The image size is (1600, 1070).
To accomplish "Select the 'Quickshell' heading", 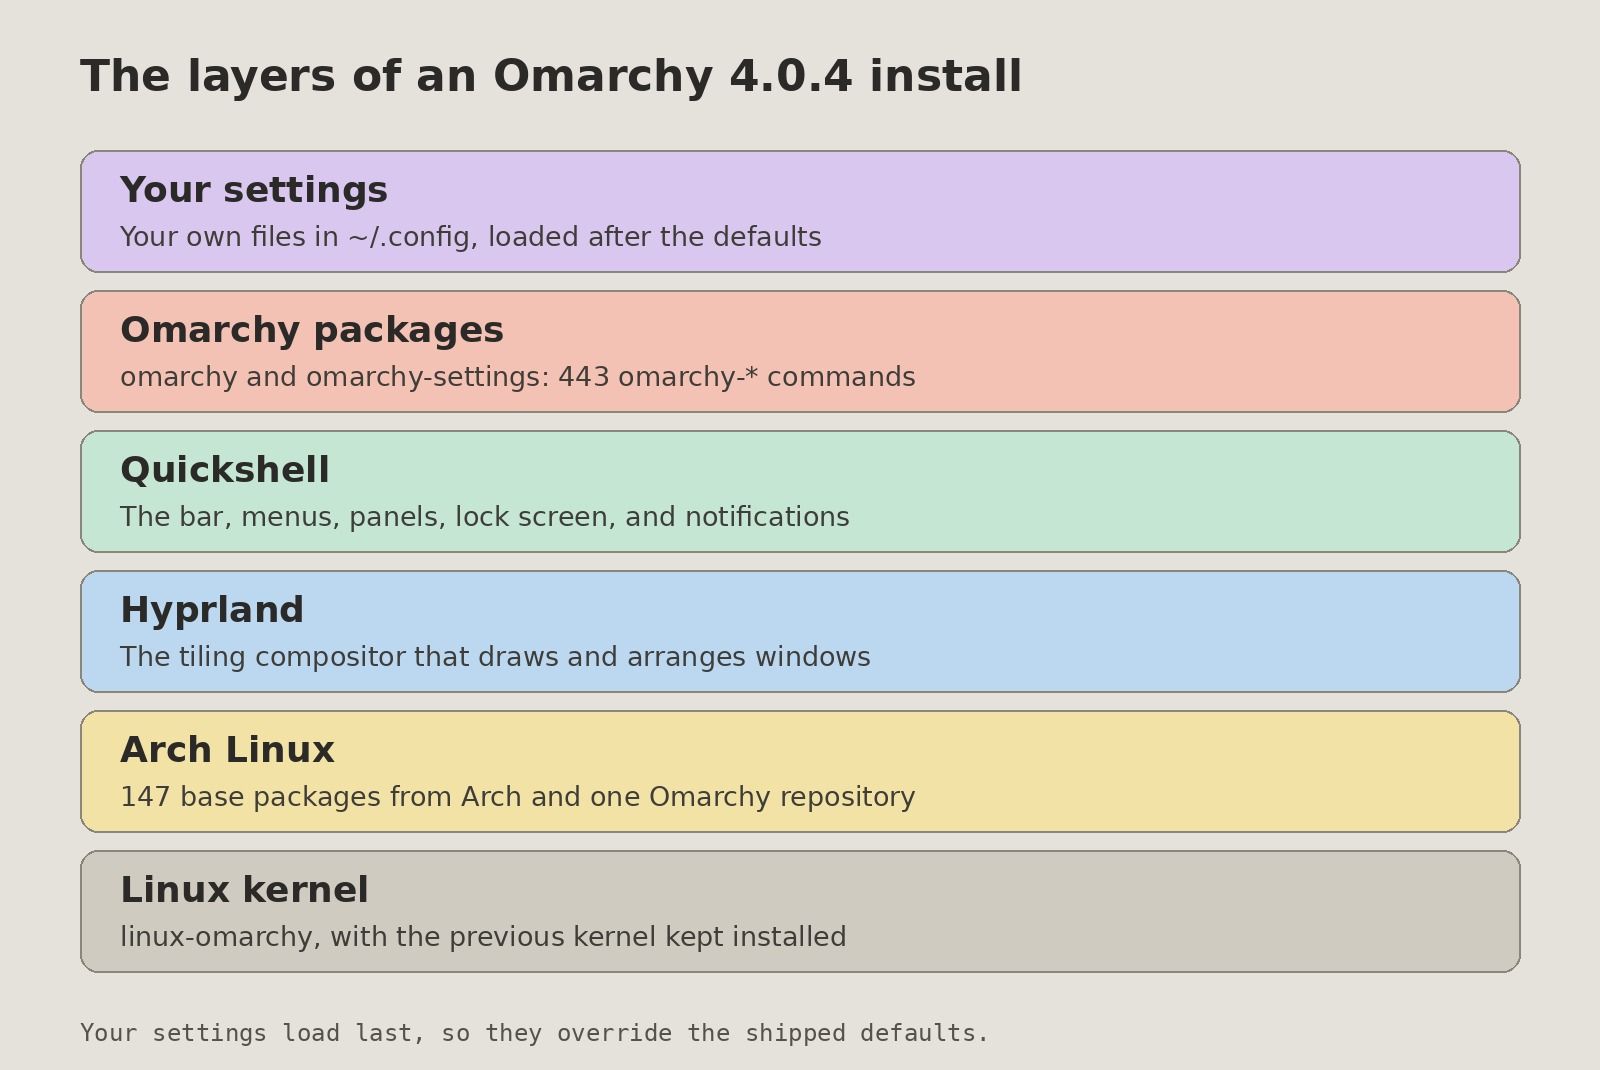I will pyautogui.click(x=225, y=470).
